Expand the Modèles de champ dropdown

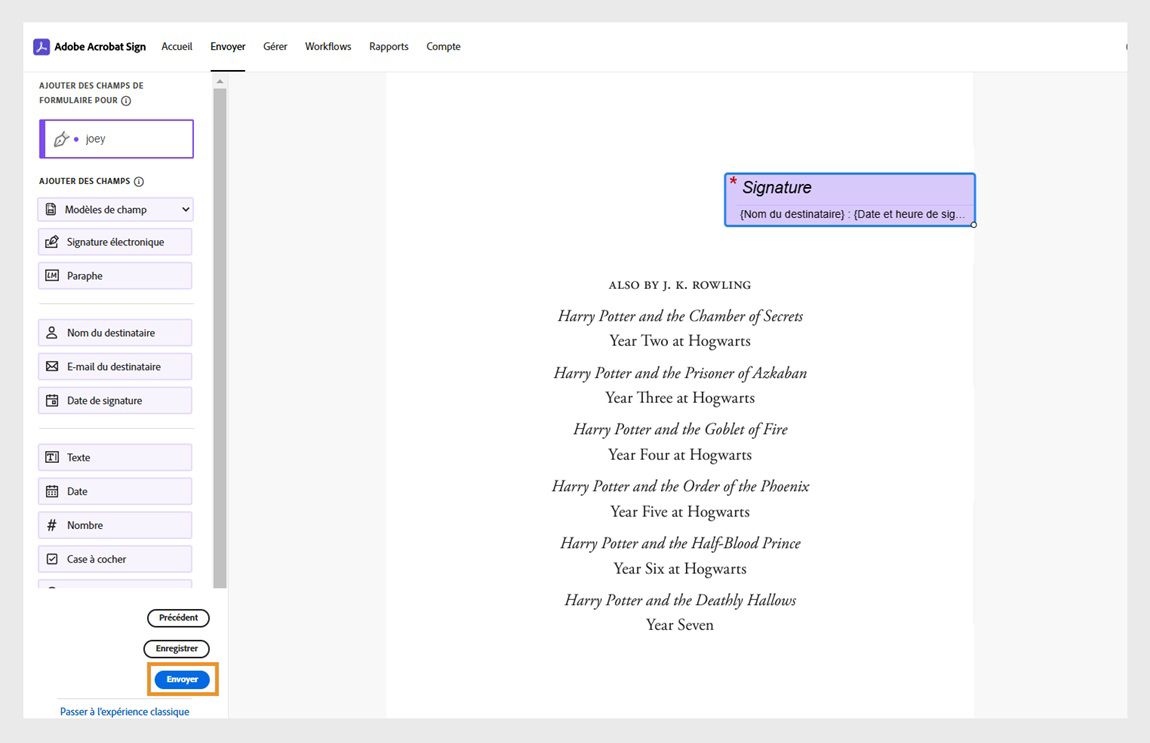115,210
